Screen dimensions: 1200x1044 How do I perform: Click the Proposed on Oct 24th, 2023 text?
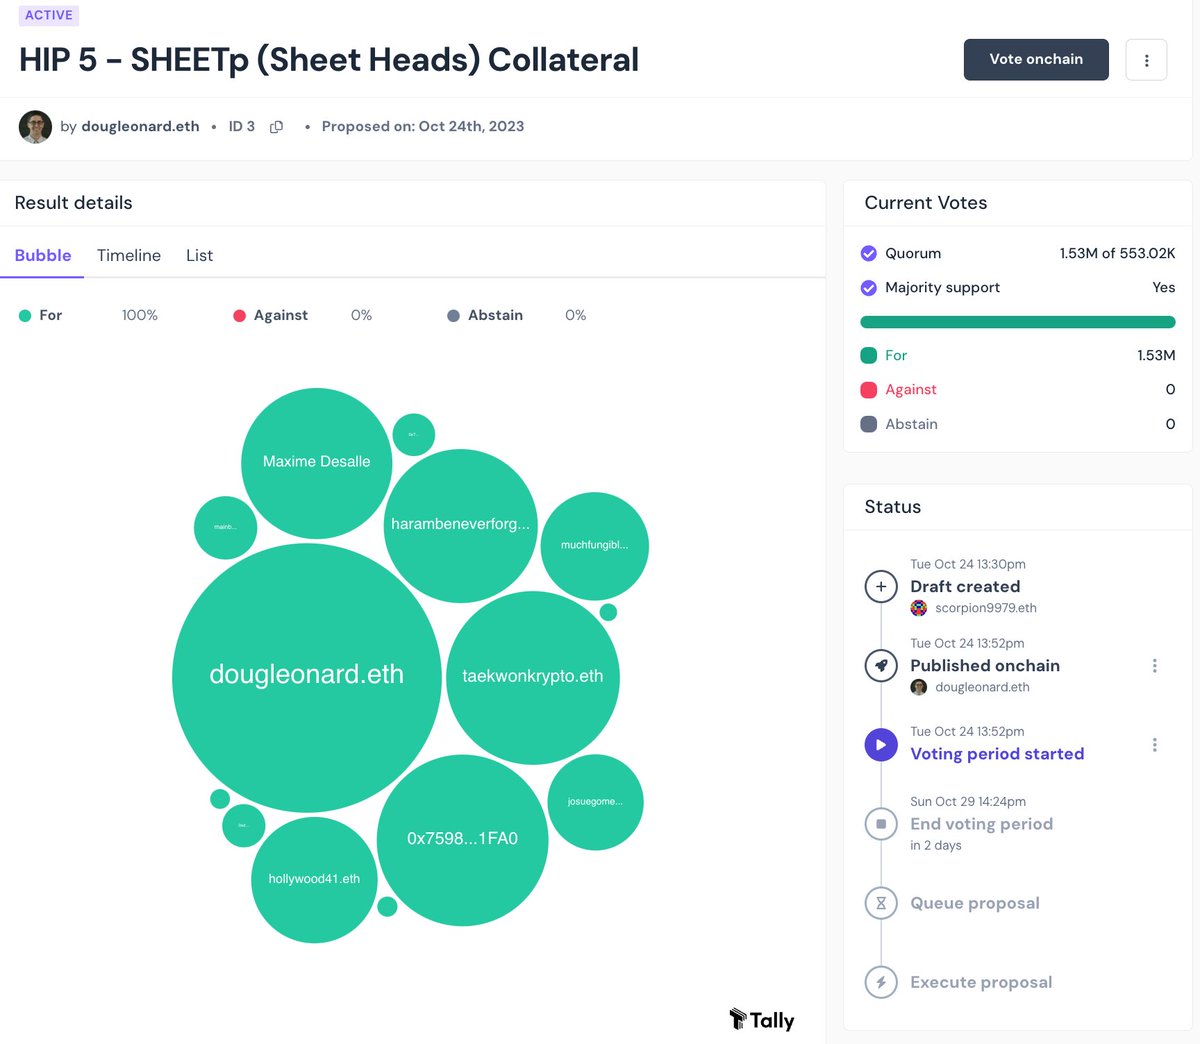pyautogui.click(x=423, y=127)
